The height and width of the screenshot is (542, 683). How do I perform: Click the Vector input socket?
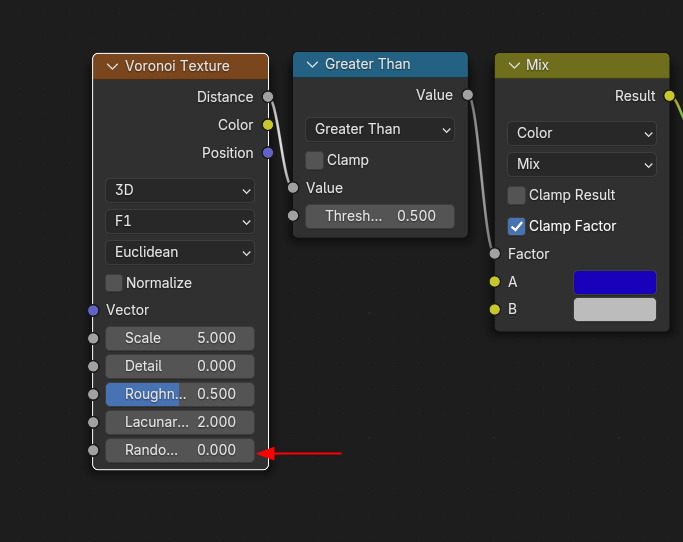tap(93, 310)
